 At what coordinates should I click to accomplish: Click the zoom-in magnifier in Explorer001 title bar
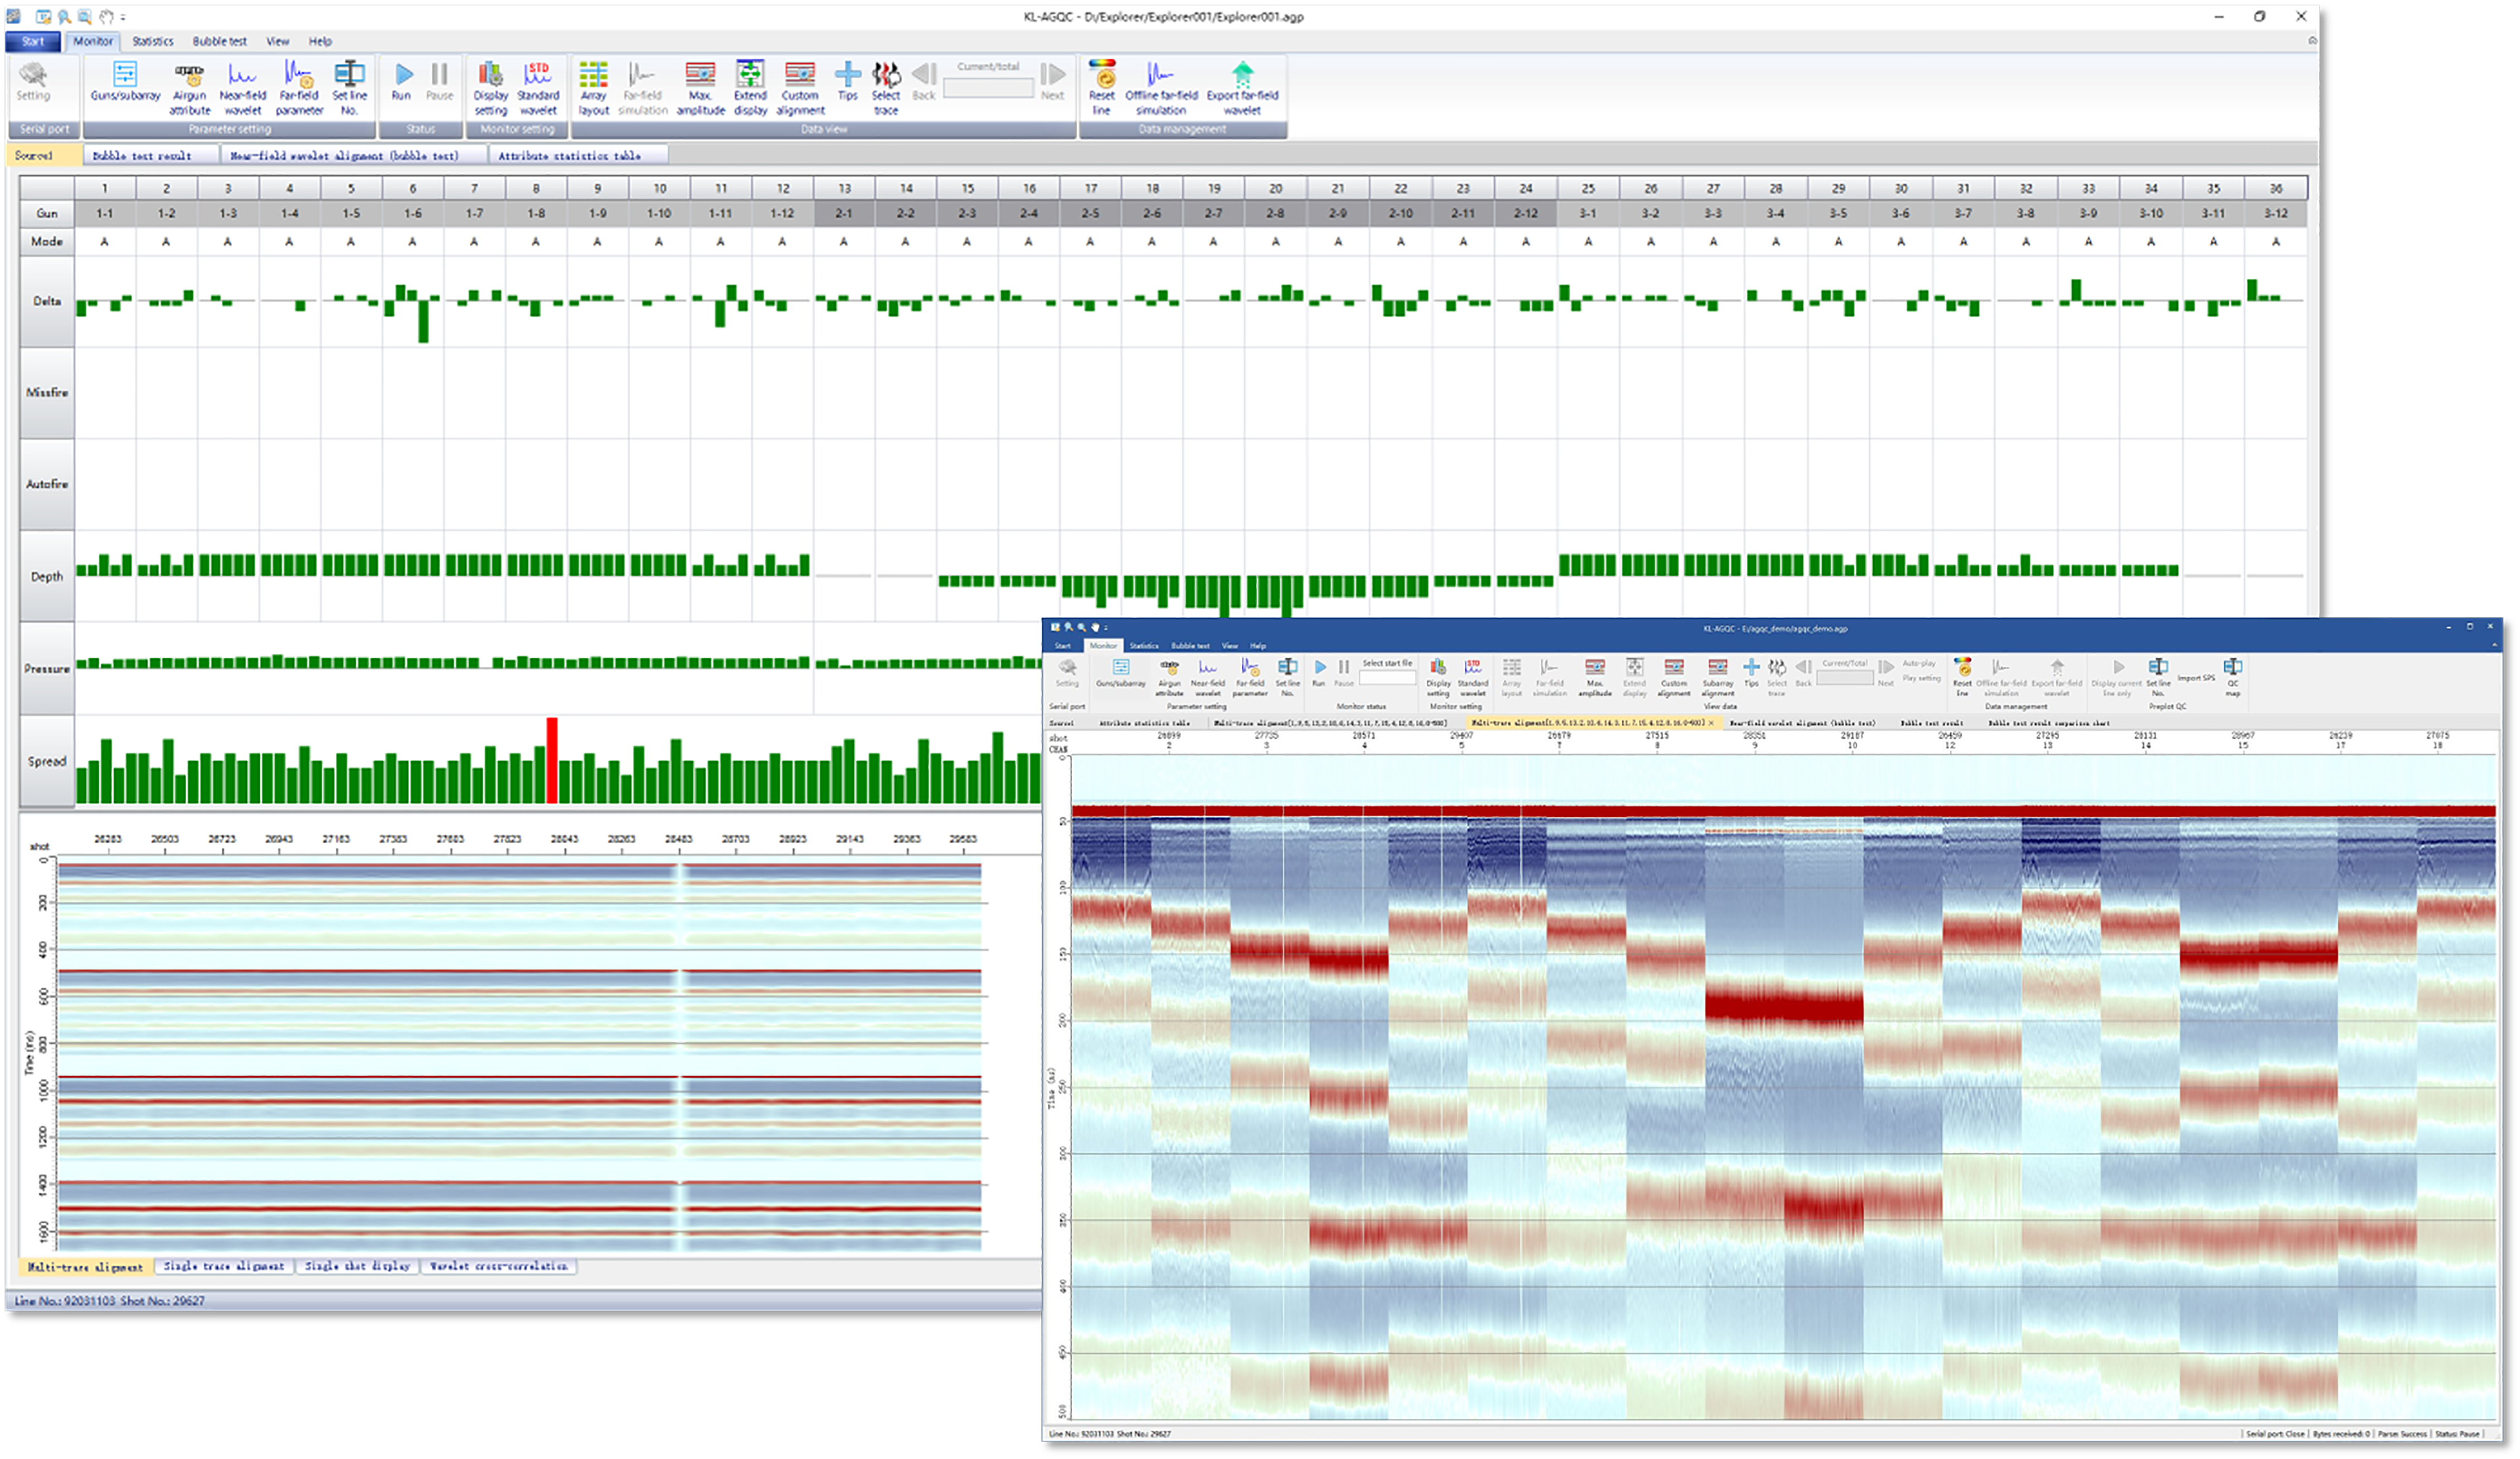coord(63,17)
